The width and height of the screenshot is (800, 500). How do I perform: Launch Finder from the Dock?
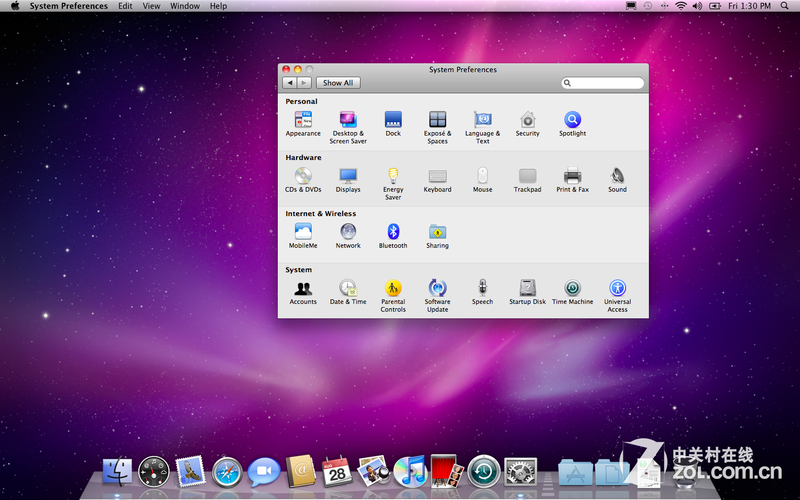117,471
